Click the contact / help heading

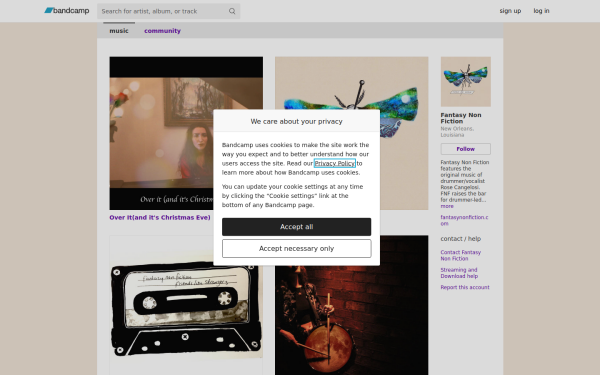tap(461, 239)
